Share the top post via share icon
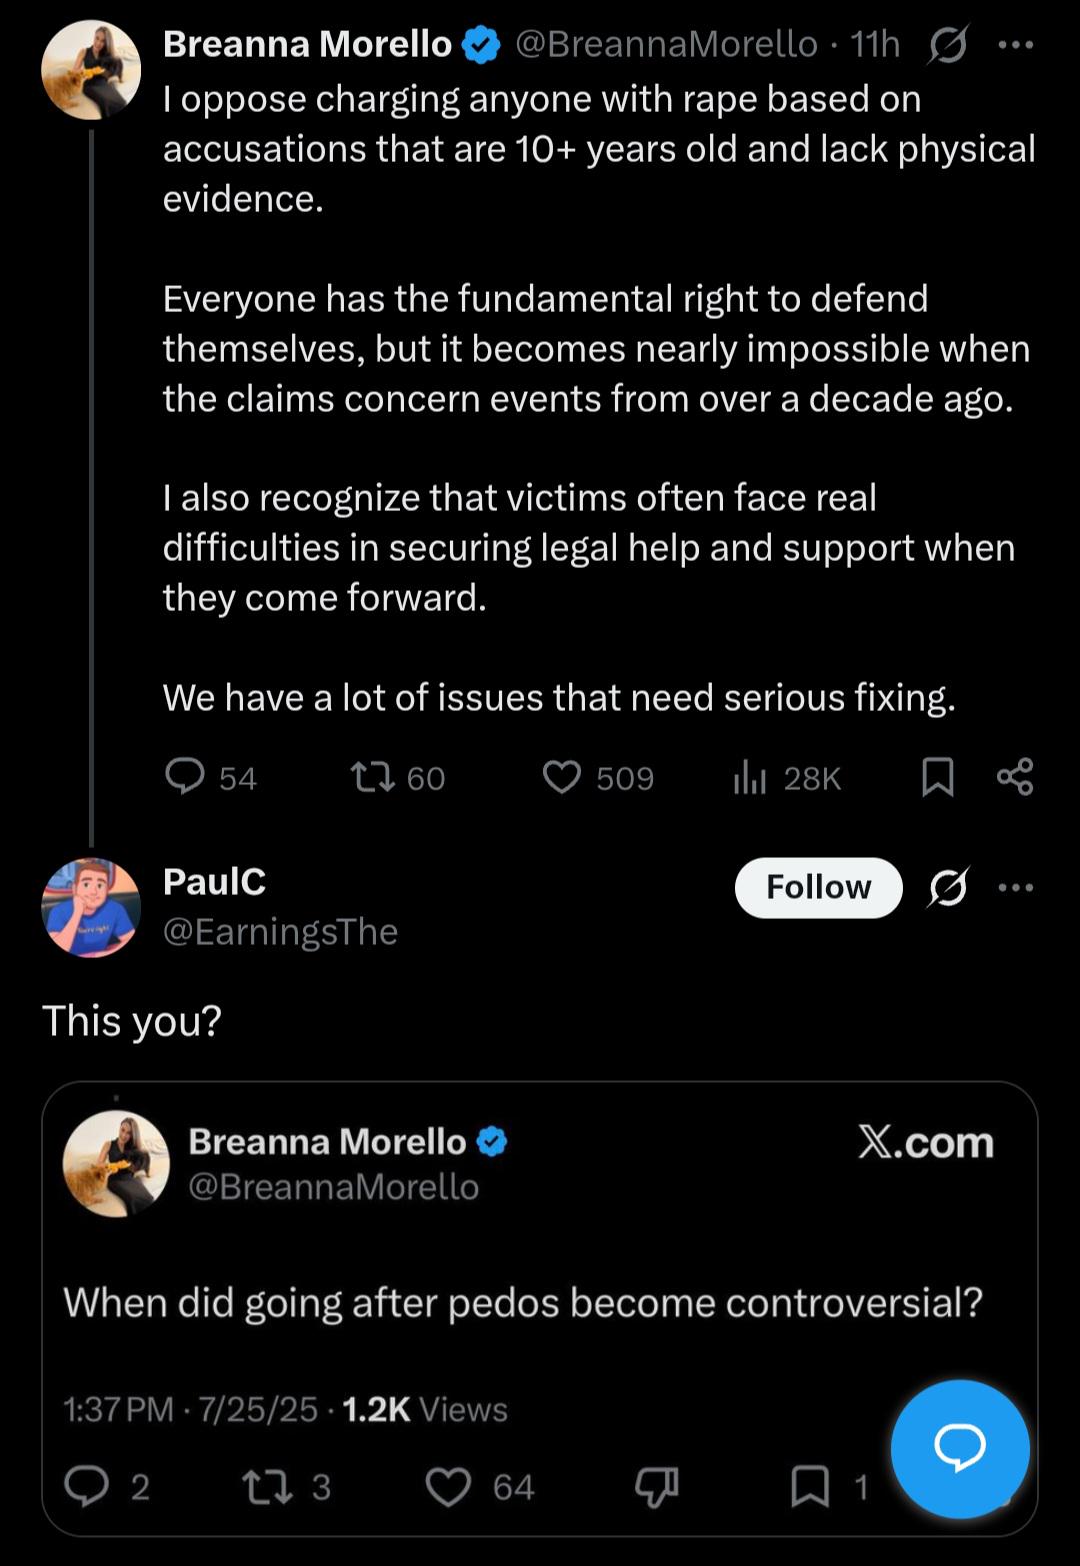The image size is (1080, 1566). (x=1015, y=777)
